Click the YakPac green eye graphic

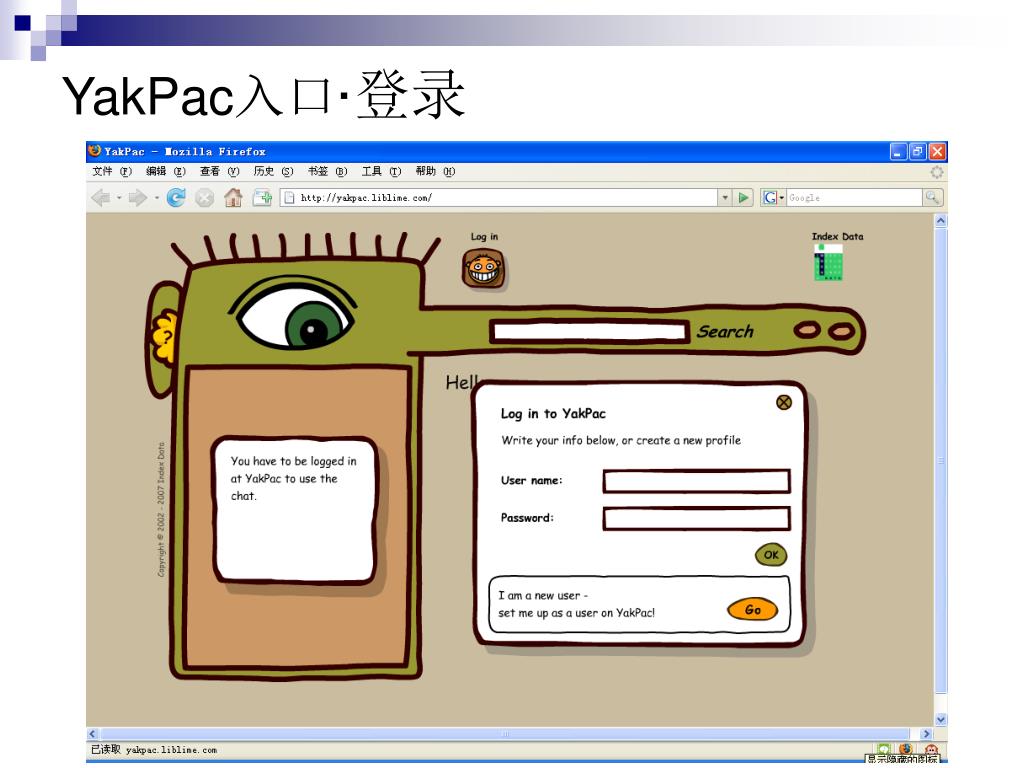(293, 315)
